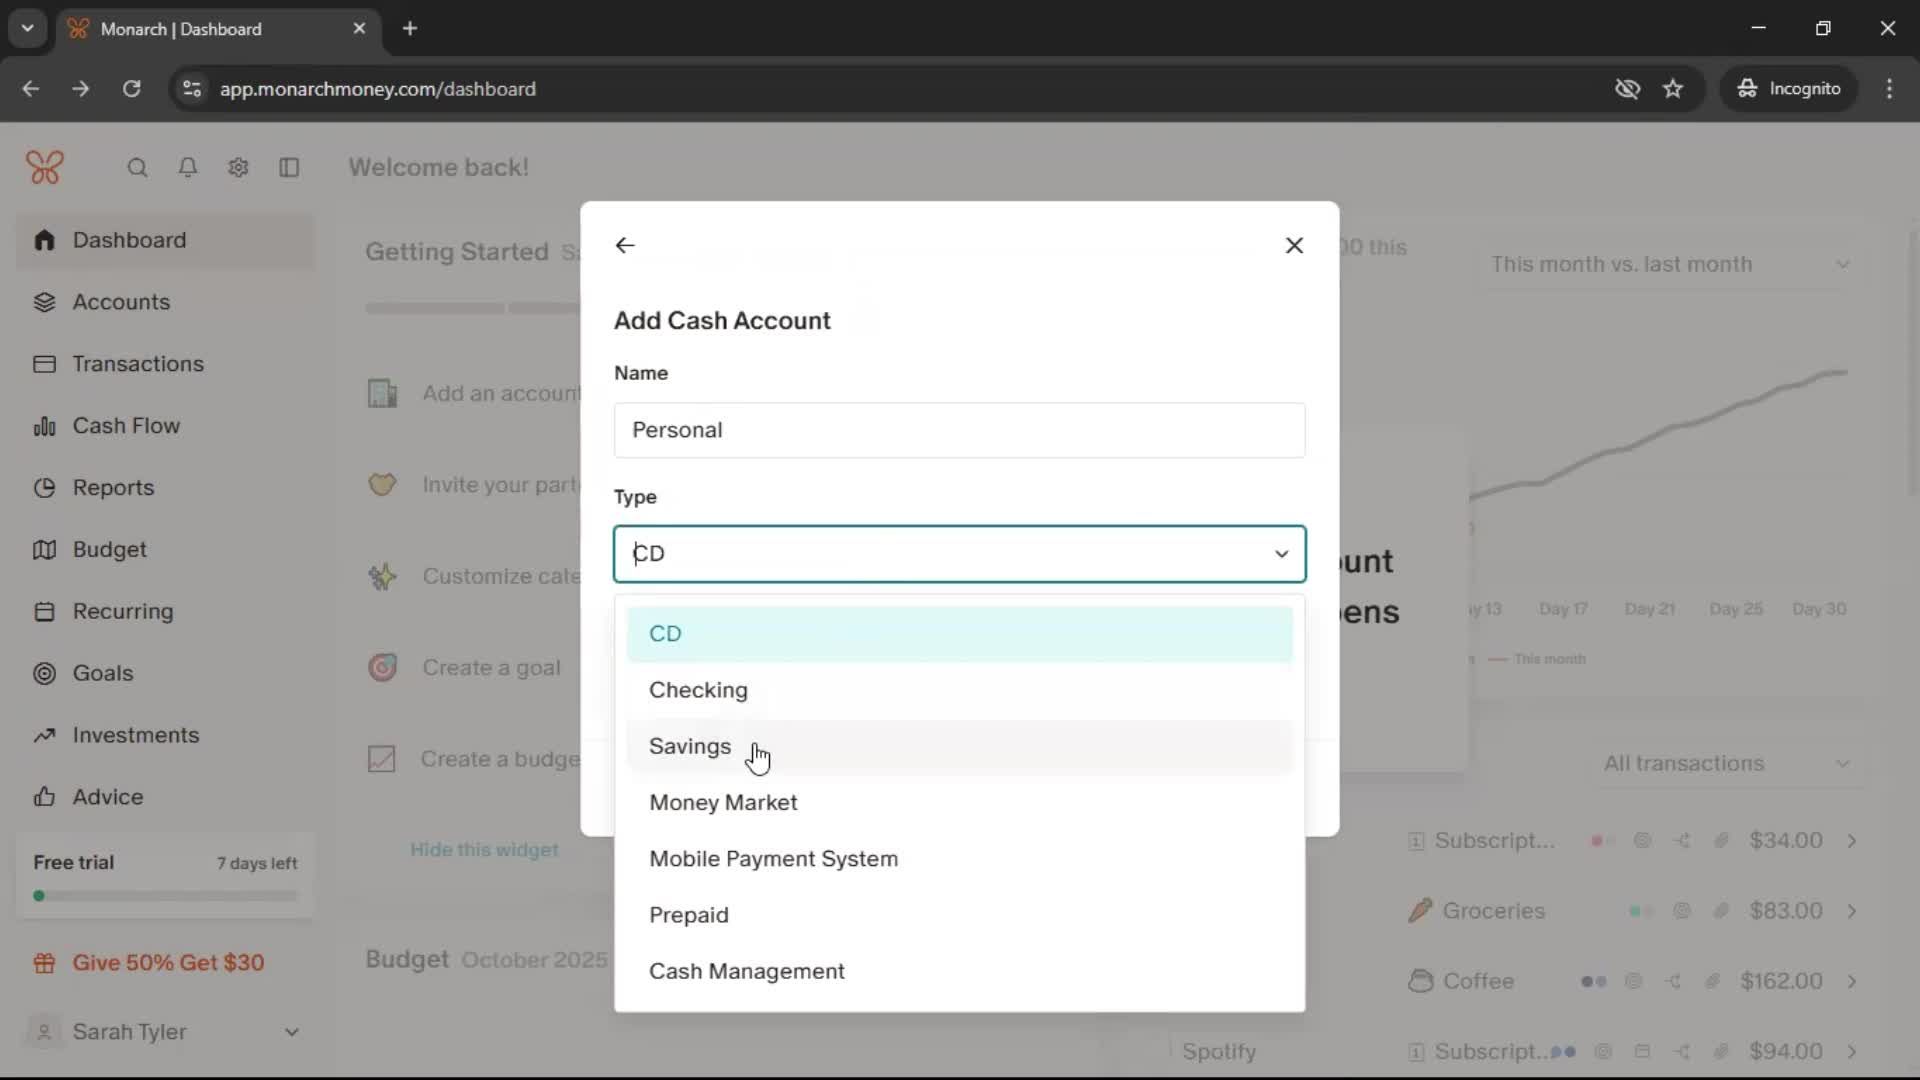The height and width of the screenshot is (1080, 1920).
Task: Select the Savings option in the list
Action: click(690, 747)
